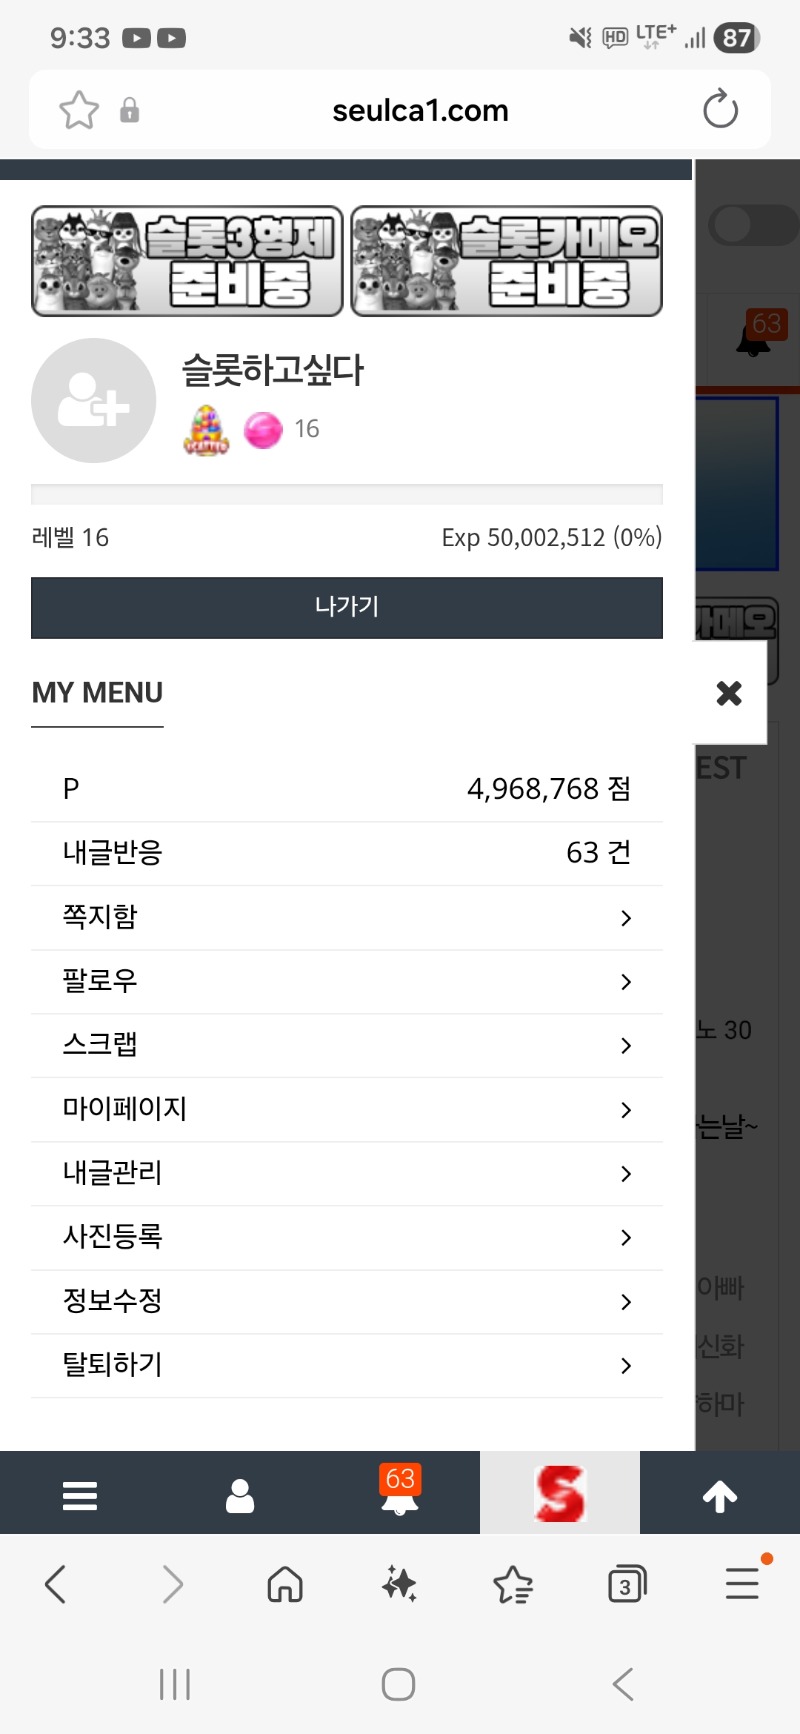Tap the experience progress bar
This screenshot has height=1734, width=800.
coord(346,494)
